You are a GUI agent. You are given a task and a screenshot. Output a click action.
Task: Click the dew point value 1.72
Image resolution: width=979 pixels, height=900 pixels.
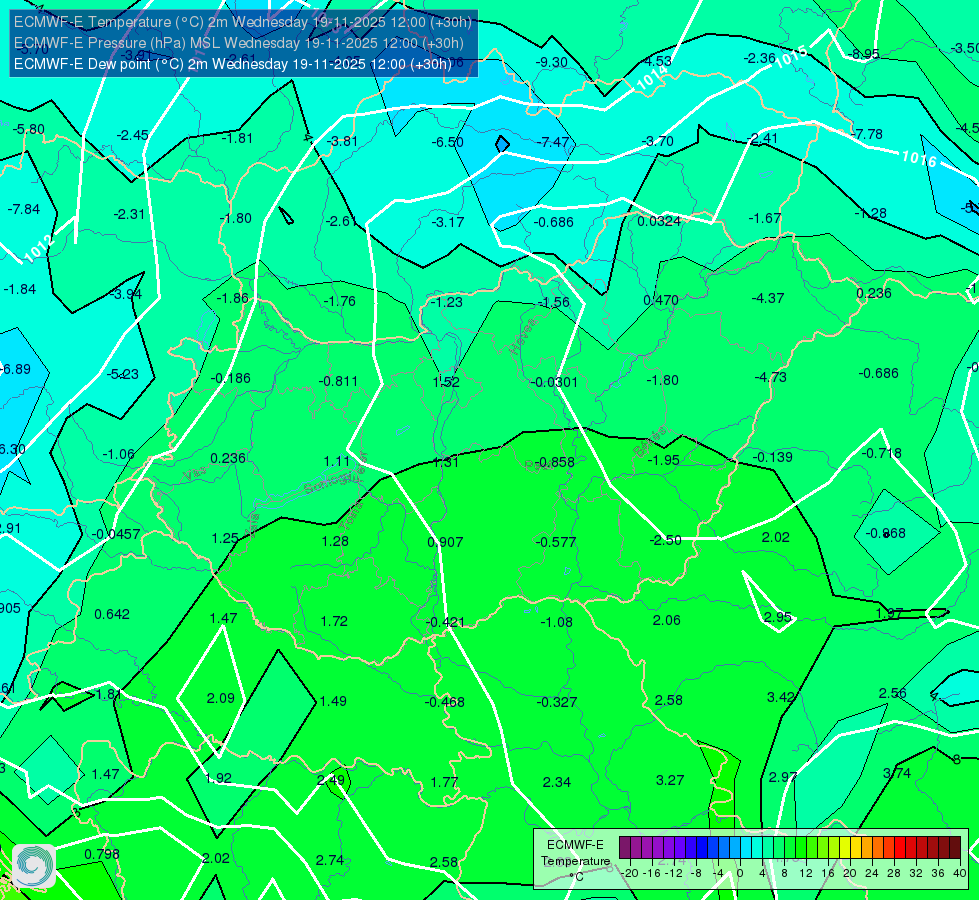tap(333, 621)
